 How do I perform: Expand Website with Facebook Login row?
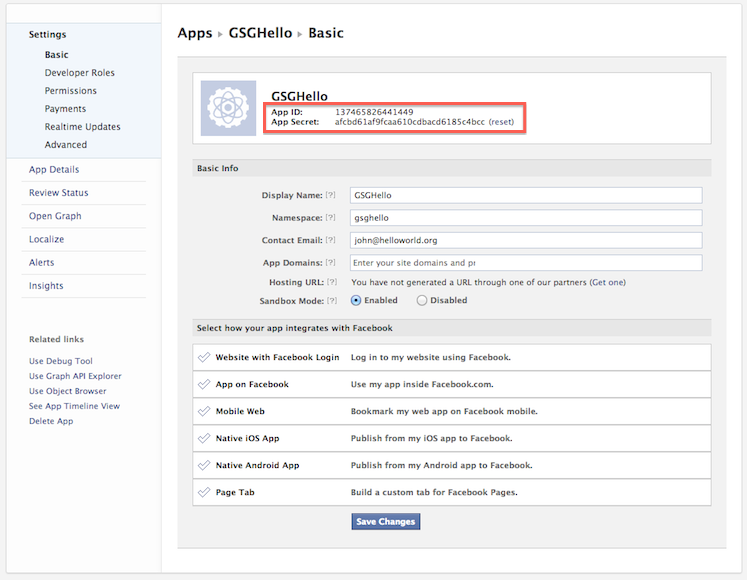pyautogui.click(x=452, y=357)
